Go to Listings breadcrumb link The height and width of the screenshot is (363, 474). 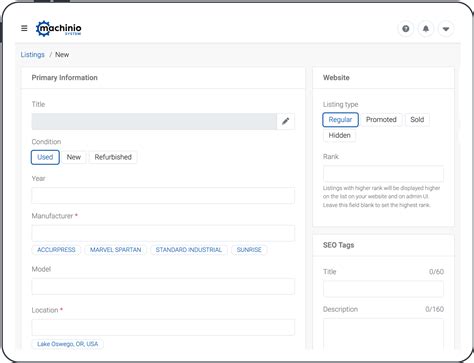pos(32,55)
